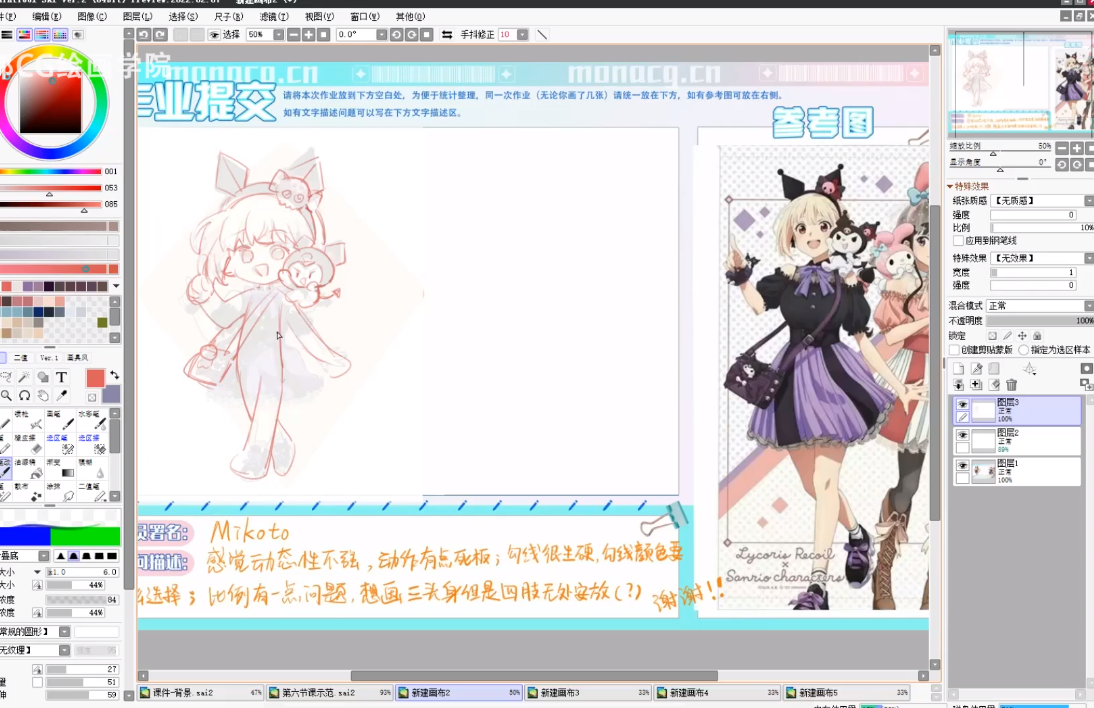The height and width of the screenshot is (708, 1094).
Task: Click the canvas zoom-in plus button
Action: 308,34
